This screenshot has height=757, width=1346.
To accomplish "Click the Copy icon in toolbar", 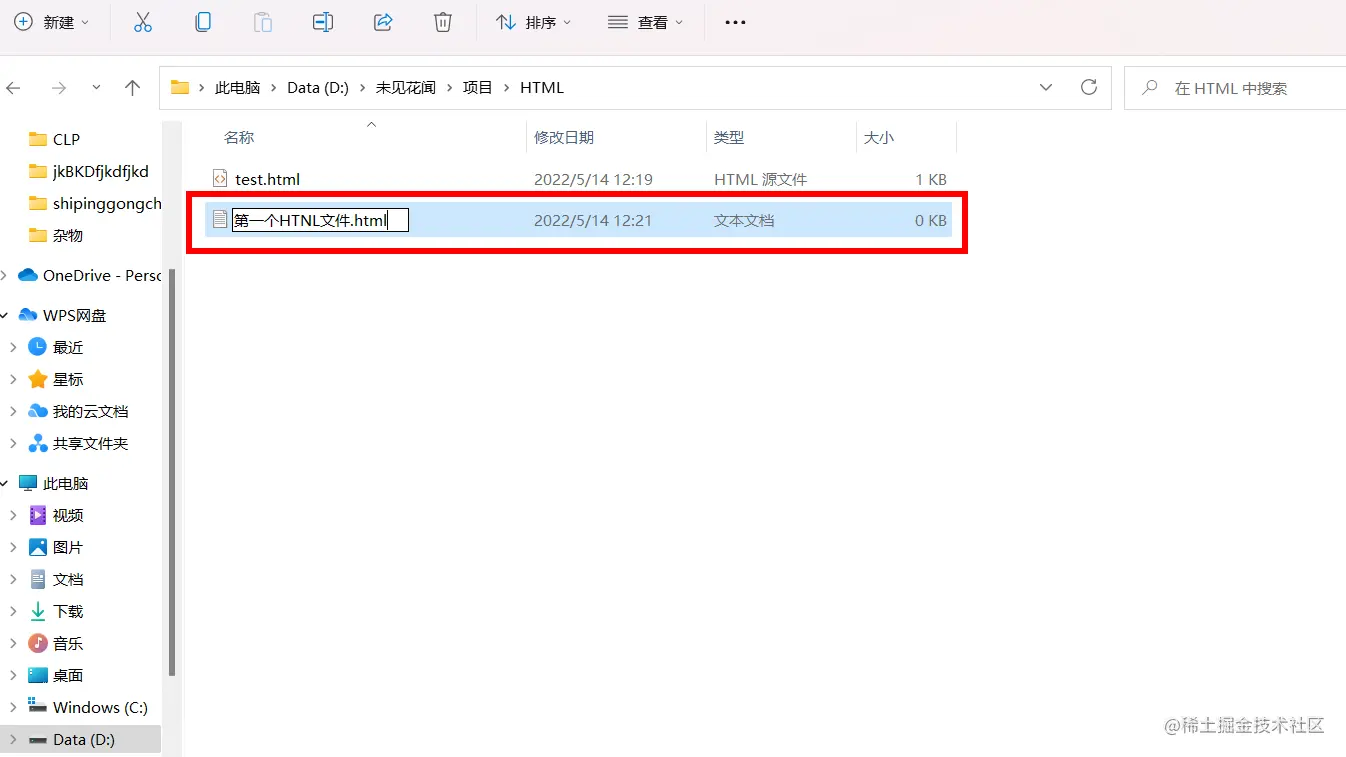I will (203, 22).
